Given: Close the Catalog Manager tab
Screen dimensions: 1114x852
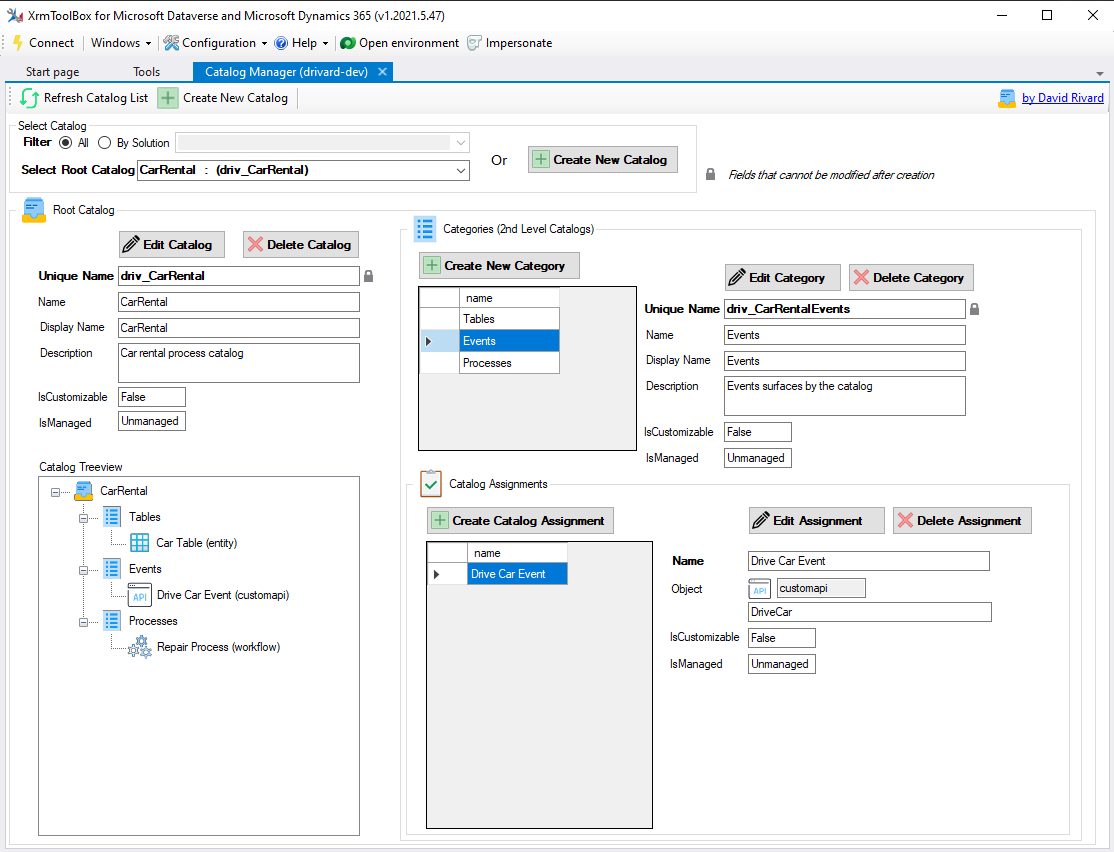Looking at the screenshot, I should click(x=382, y=72).
